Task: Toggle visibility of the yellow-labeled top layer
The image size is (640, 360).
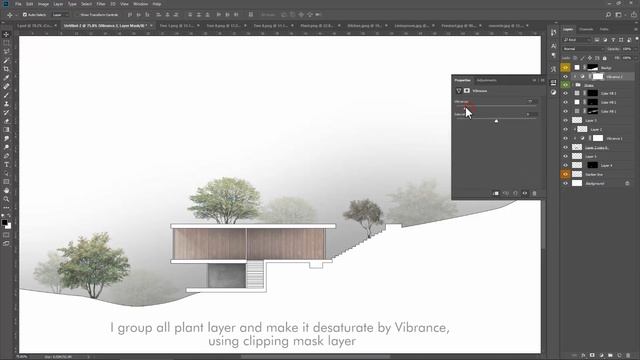Action: click(x=565, y=67)
